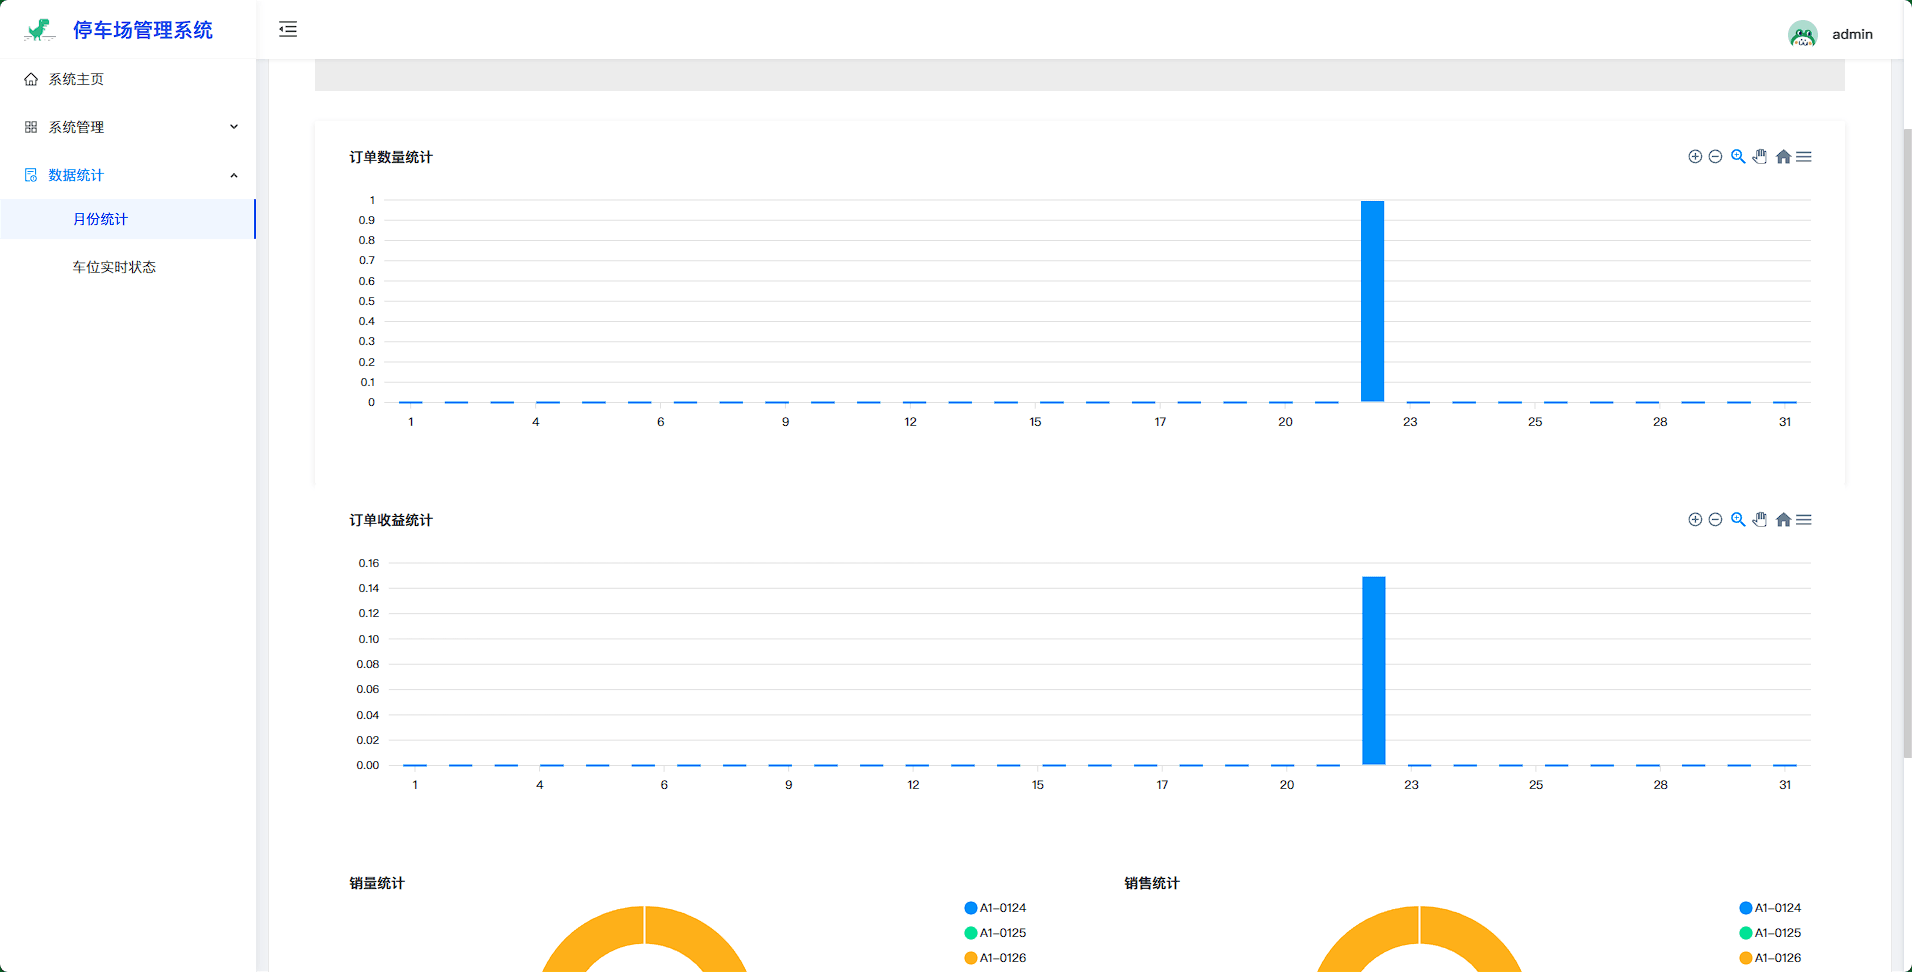1912x972 pixels.
Task: Open the 订单数量统计 chart export menu
Action: (1804, 157)
